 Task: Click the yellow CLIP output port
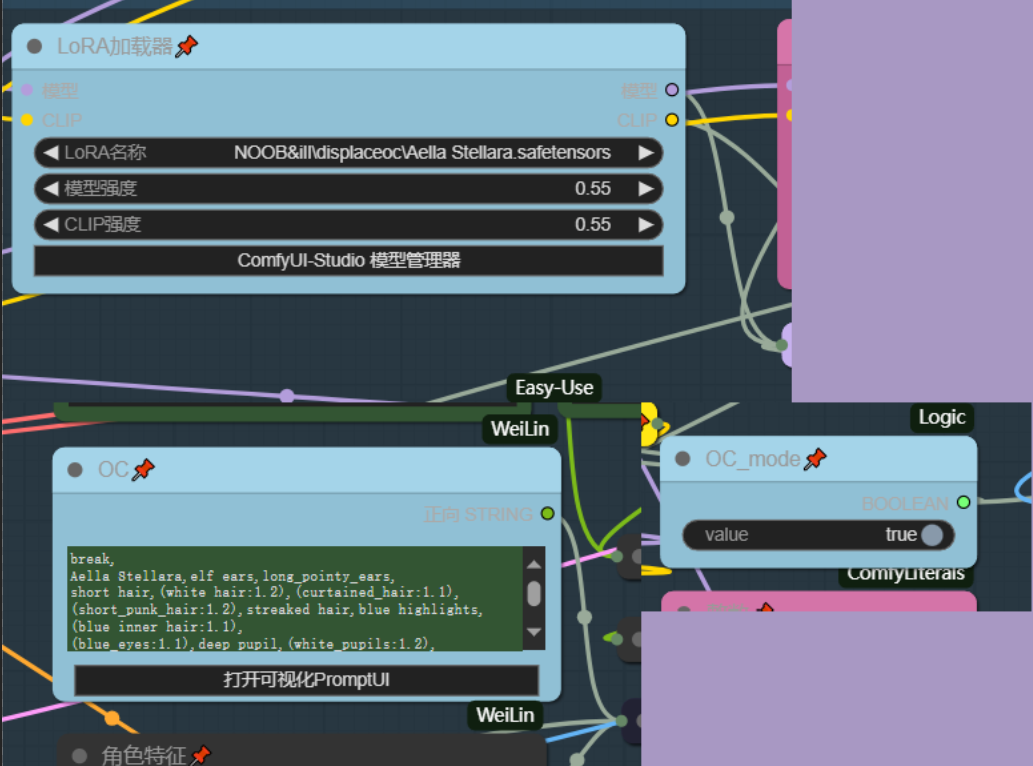(672, 120)
